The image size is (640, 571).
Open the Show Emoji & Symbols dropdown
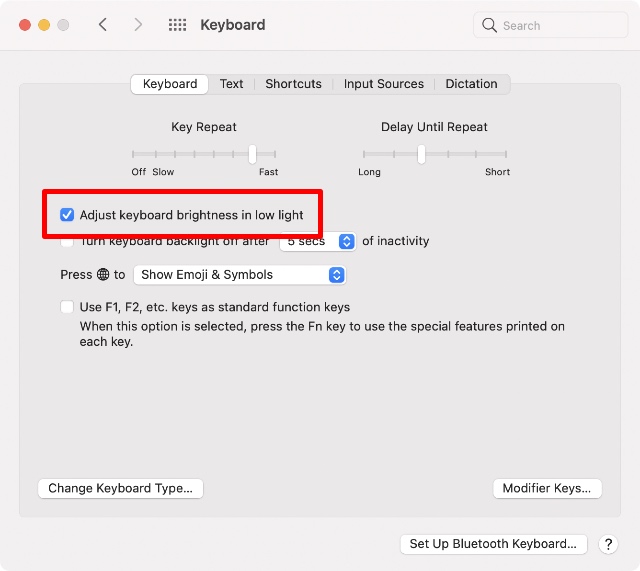[x=240, y=274]
